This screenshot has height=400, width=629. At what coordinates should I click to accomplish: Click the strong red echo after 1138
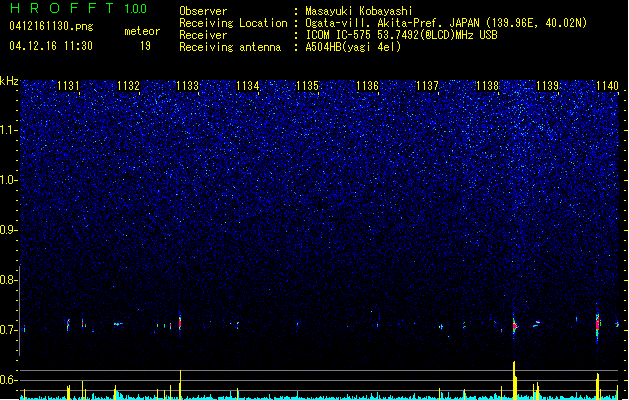tap(515, 326)
